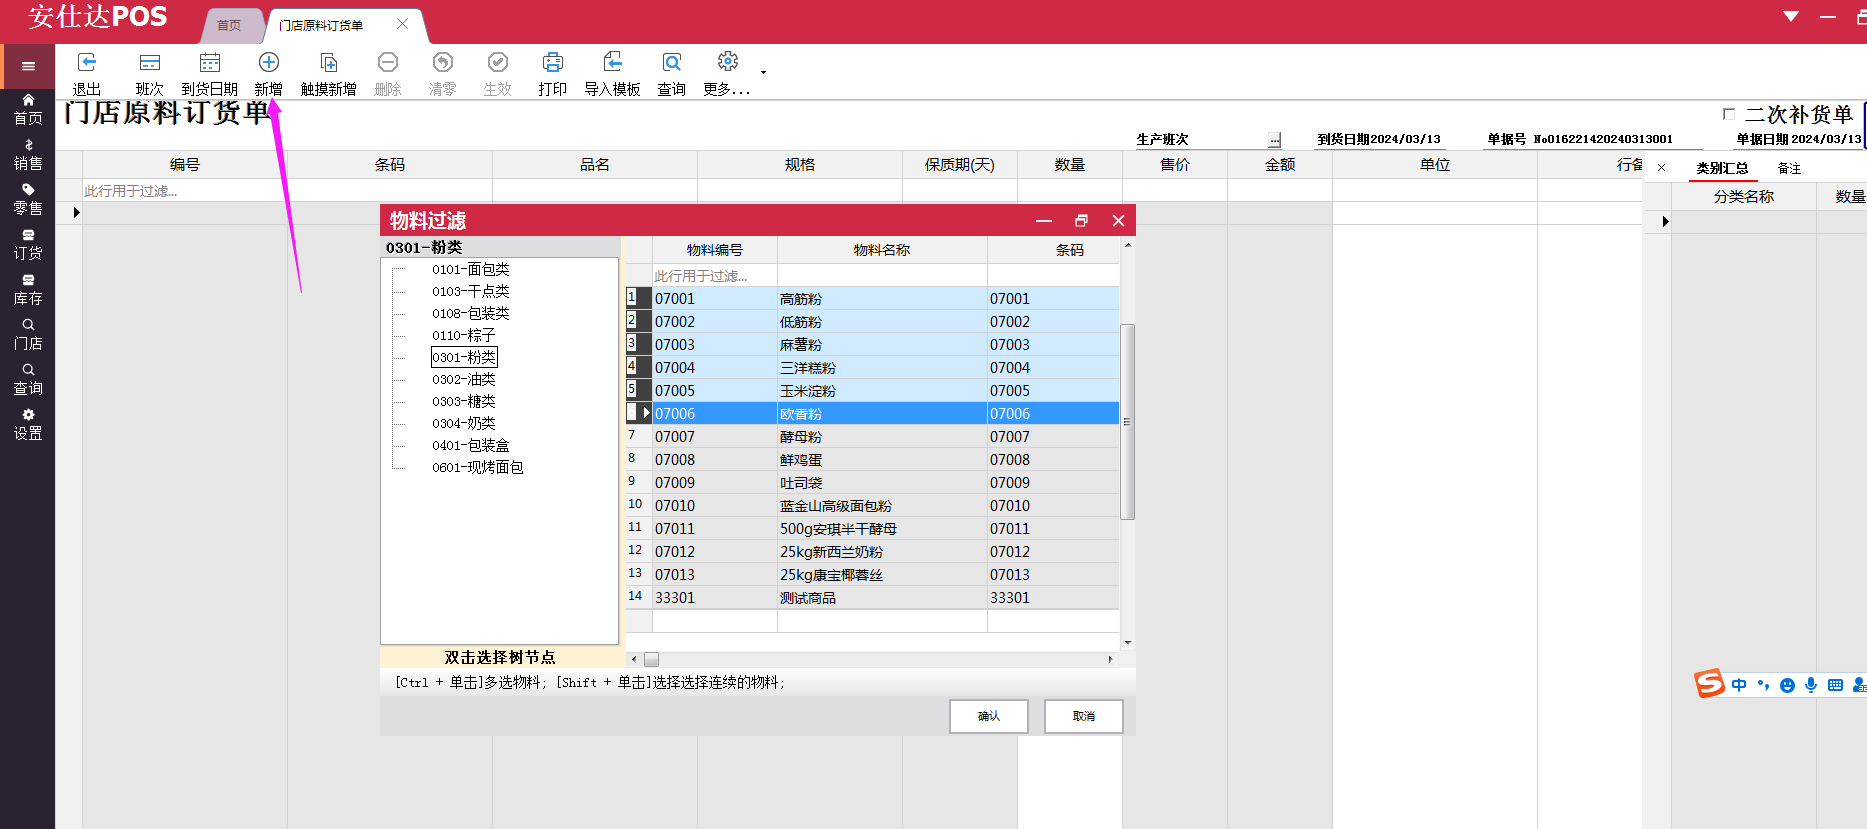Switch to the 备注 tab
The height and width of the screenshot is (829, 1867).
pyautogui.click(x=1788, y=168)
